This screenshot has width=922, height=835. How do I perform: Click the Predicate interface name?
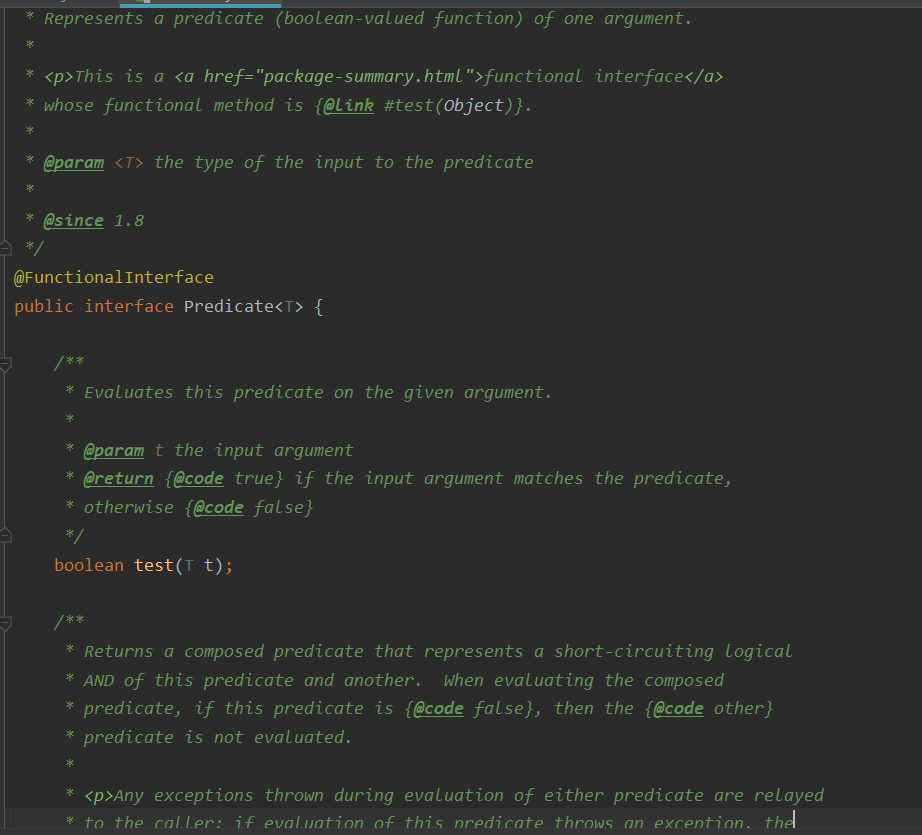click(x=228, y=306)
